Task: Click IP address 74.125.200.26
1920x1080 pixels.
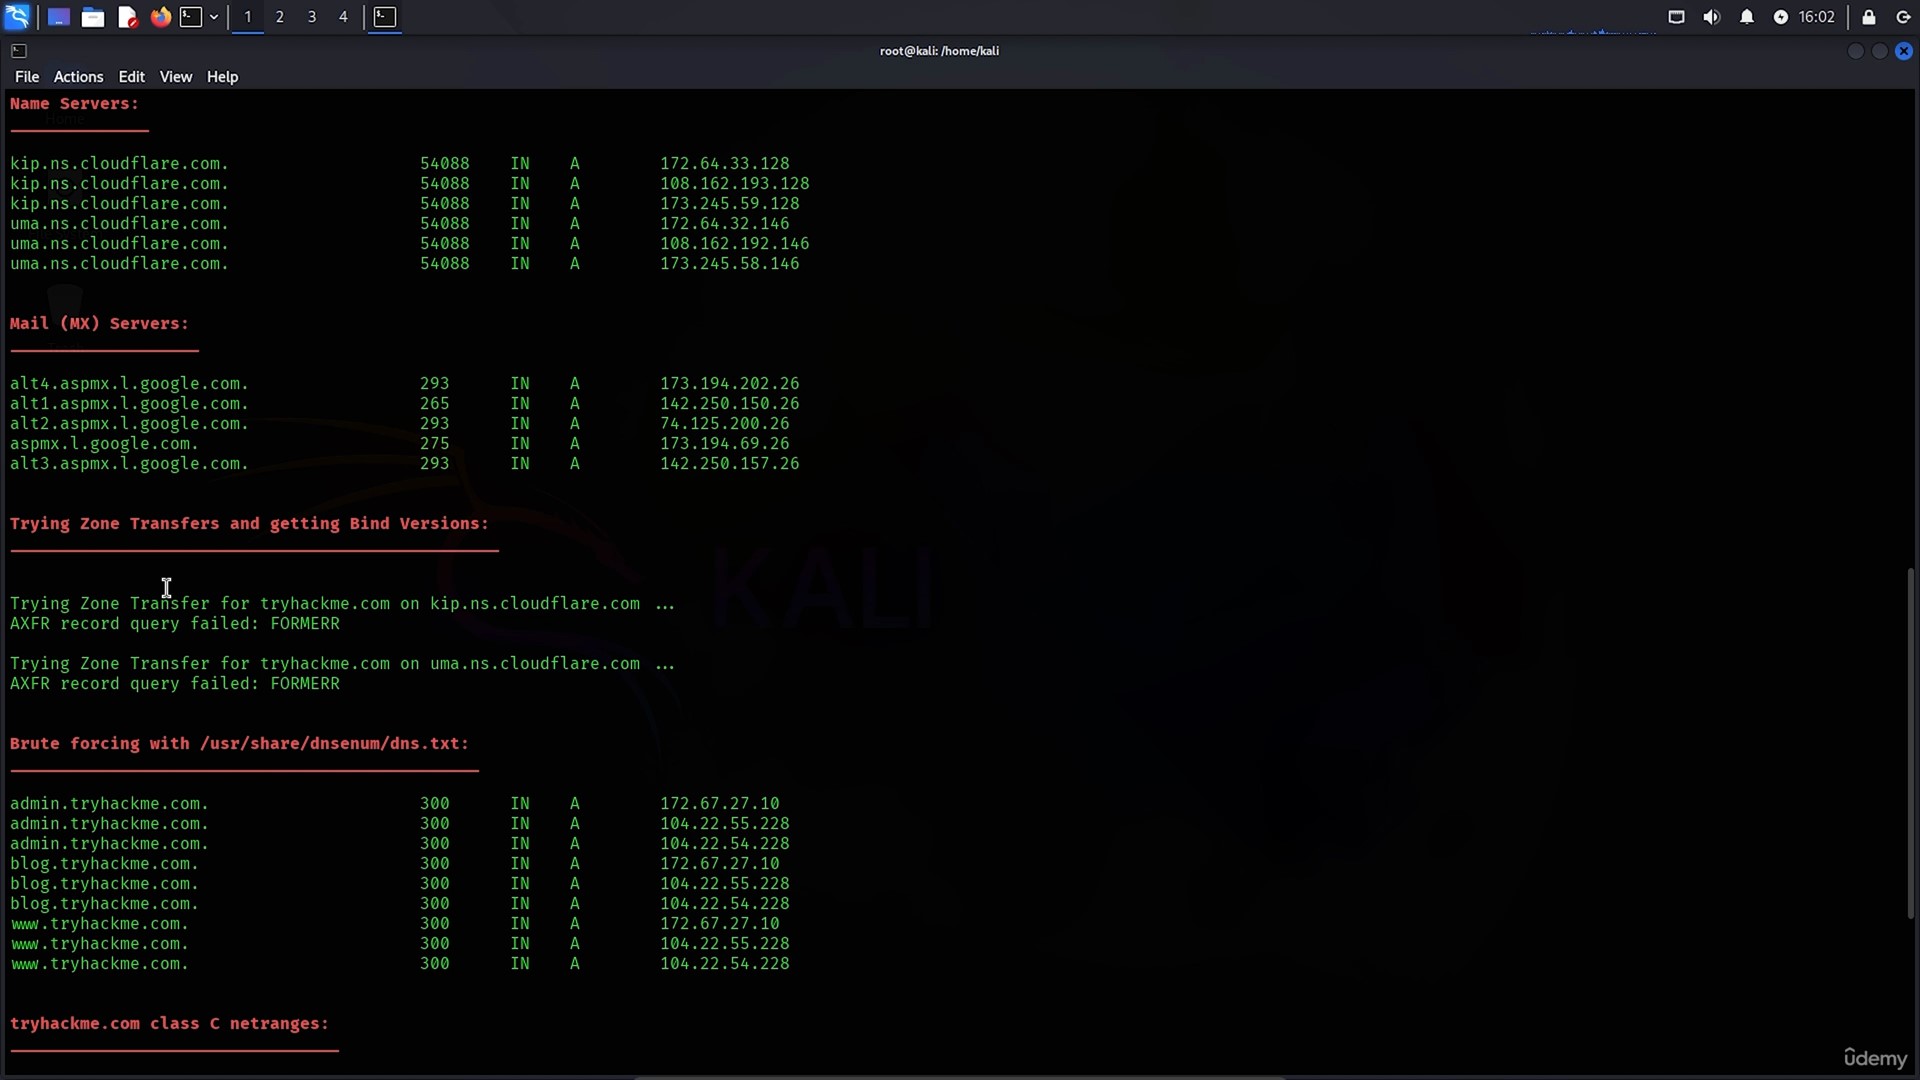Action: [725, 424]
